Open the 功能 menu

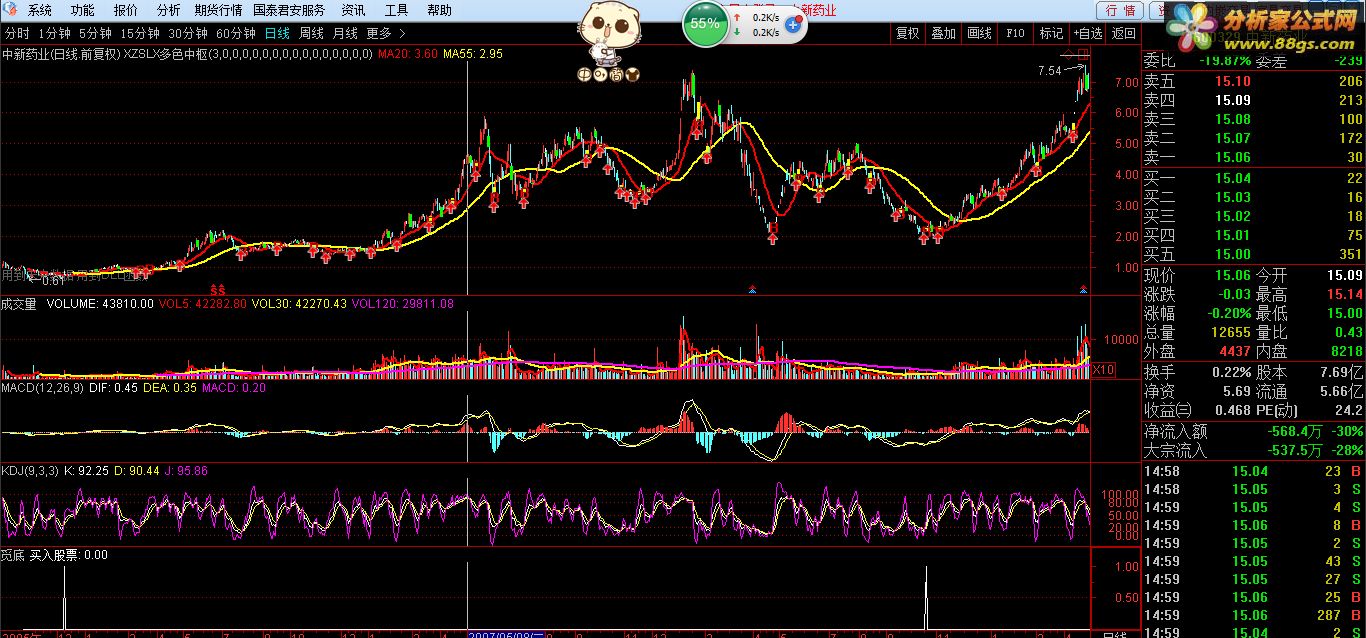tap(83, 10)
